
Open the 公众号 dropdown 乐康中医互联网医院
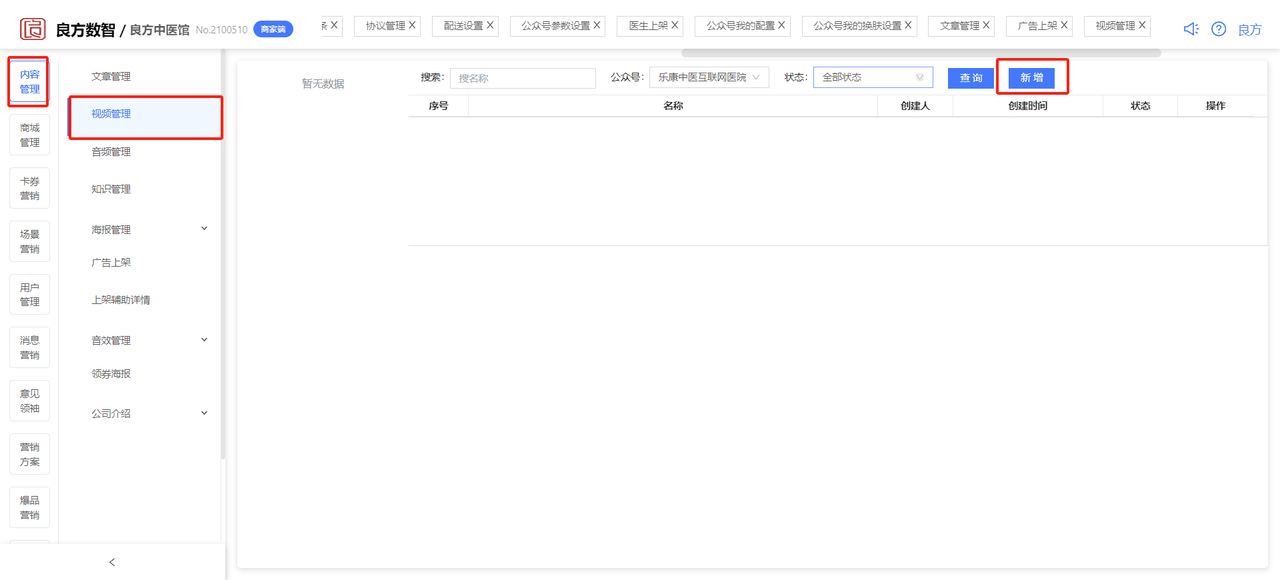pos(709,77)
